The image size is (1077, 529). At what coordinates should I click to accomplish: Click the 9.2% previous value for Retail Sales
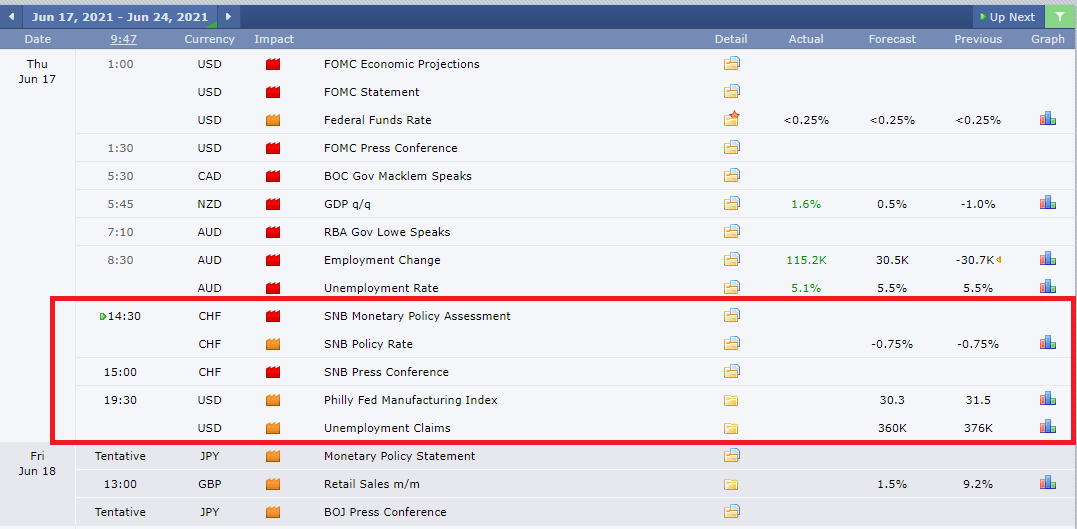[x=977, y=484]
